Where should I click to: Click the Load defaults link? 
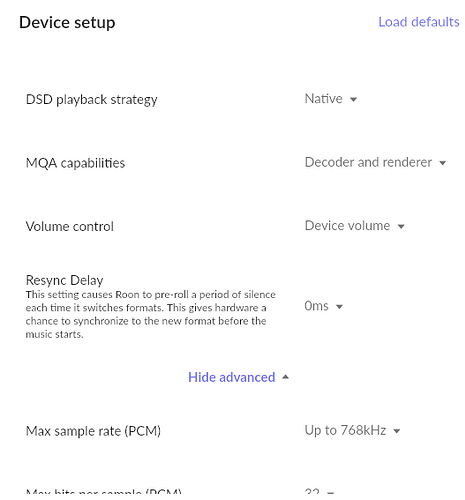pyautogui.click(x=419, y=22)
